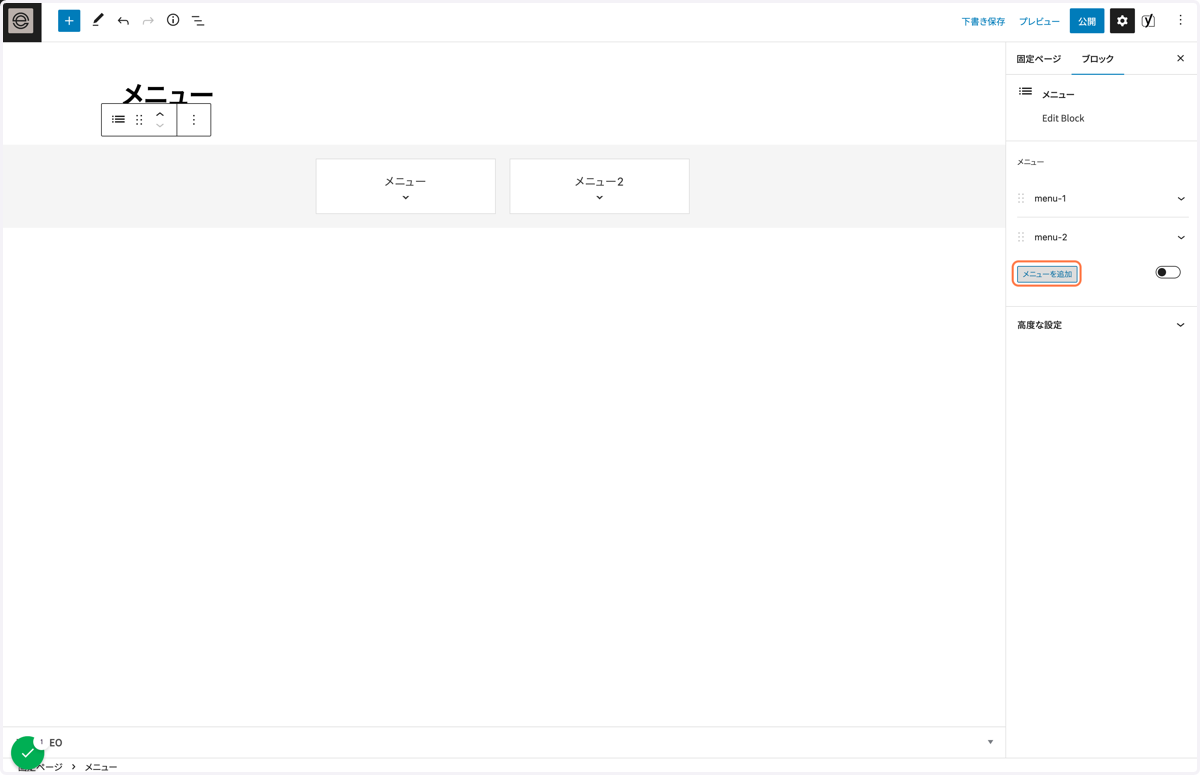Publish the page with 公開 button
1200x775 pixels.
(x=1087, y=21)
